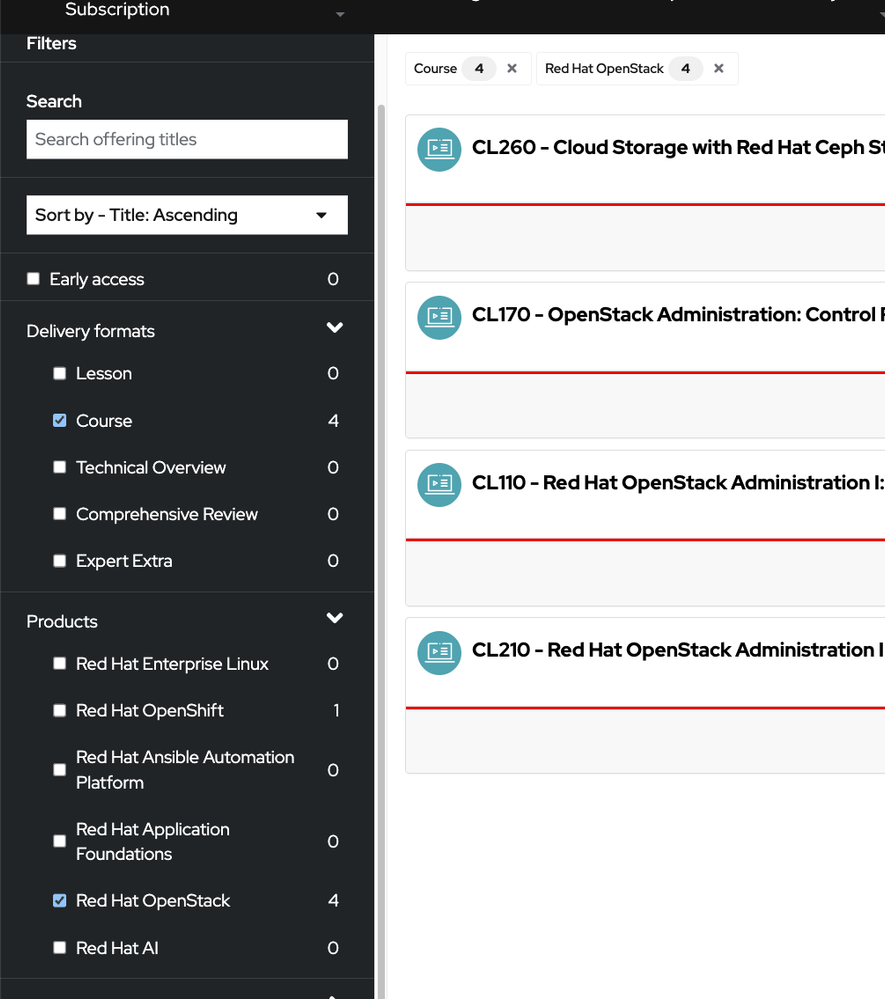Click the CL170 course icon
Screen dimensions: 885x999
[439, 316]
